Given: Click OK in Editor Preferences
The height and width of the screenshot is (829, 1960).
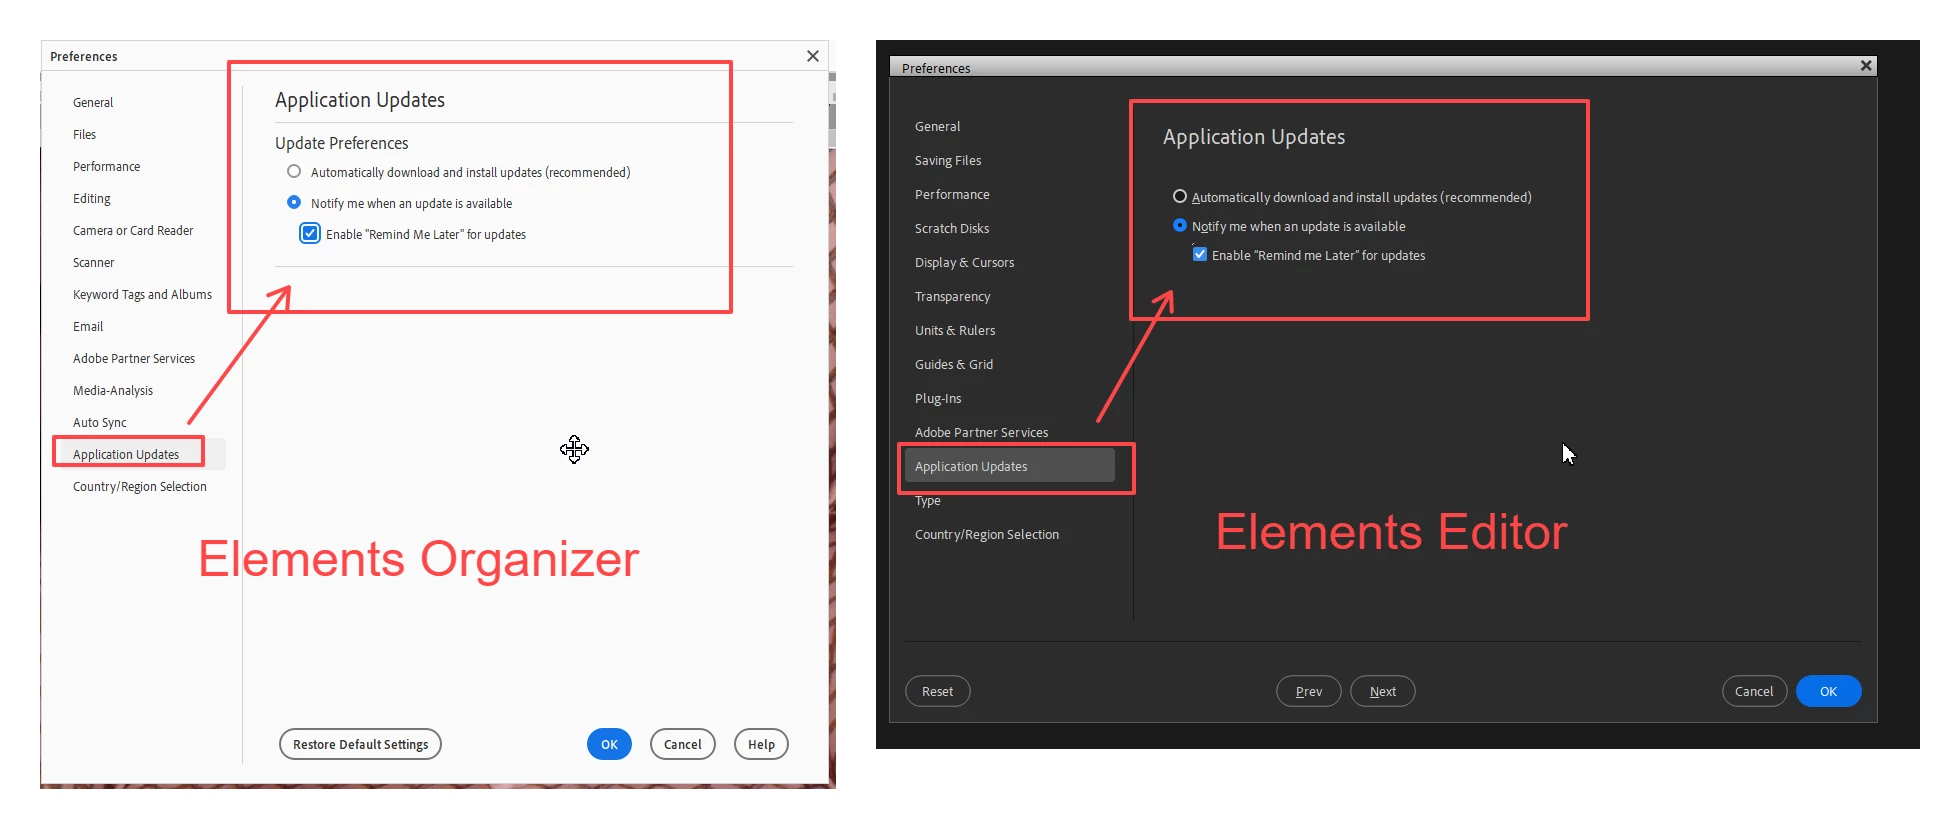Looking at the screenshot, I should tap(1828, 691).
